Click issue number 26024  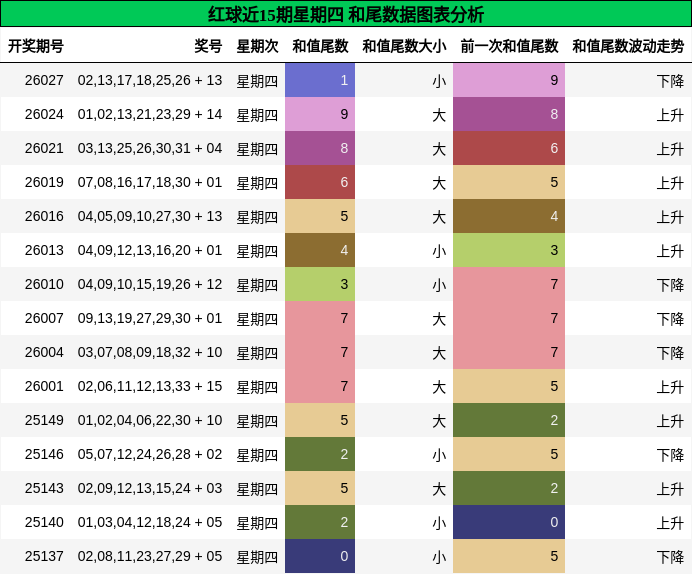44,114
